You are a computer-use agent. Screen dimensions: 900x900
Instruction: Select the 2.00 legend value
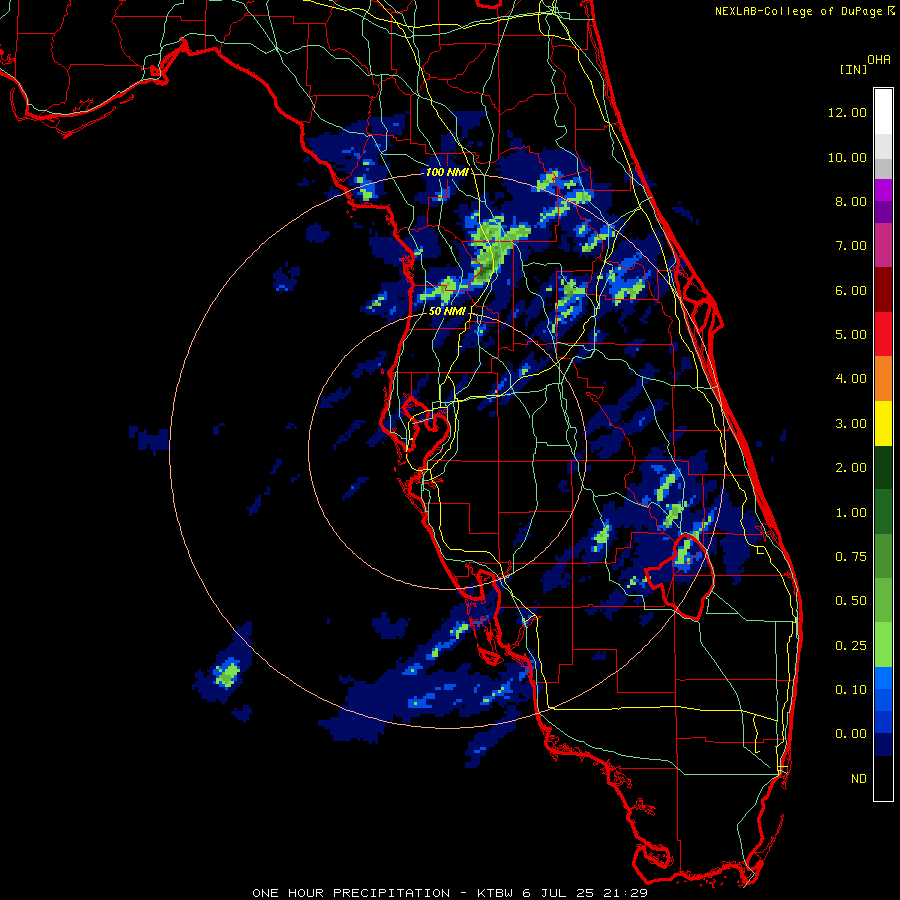click(x=850, y=468)
